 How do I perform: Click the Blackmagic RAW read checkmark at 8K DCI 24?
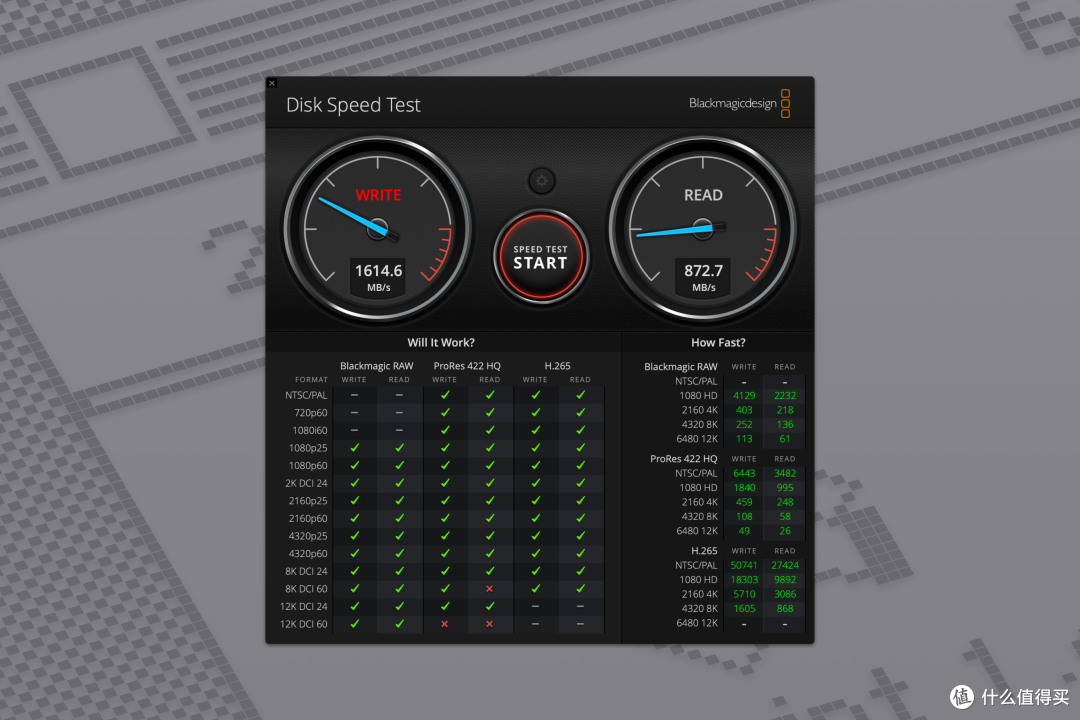pyautogui.click(x=399, y=571)
